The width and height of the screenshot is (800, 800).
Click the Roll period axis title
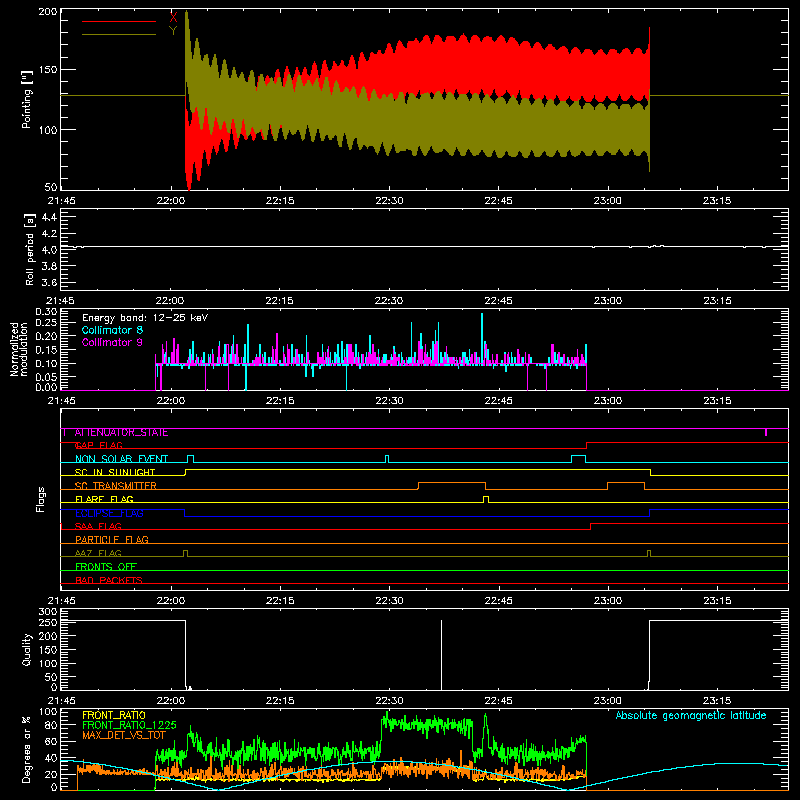click(29, 249)
